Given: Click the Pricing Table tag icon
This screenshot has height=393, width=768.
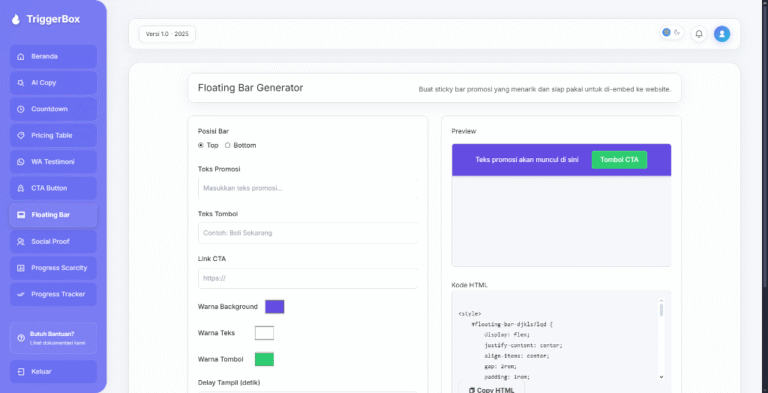Looking at the screenshot, I should tap(21, 135).
